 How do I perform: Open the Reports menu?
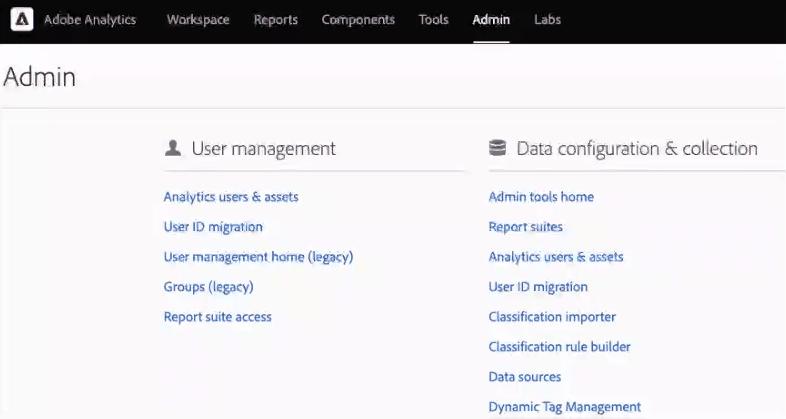click(x=276, y=20)
